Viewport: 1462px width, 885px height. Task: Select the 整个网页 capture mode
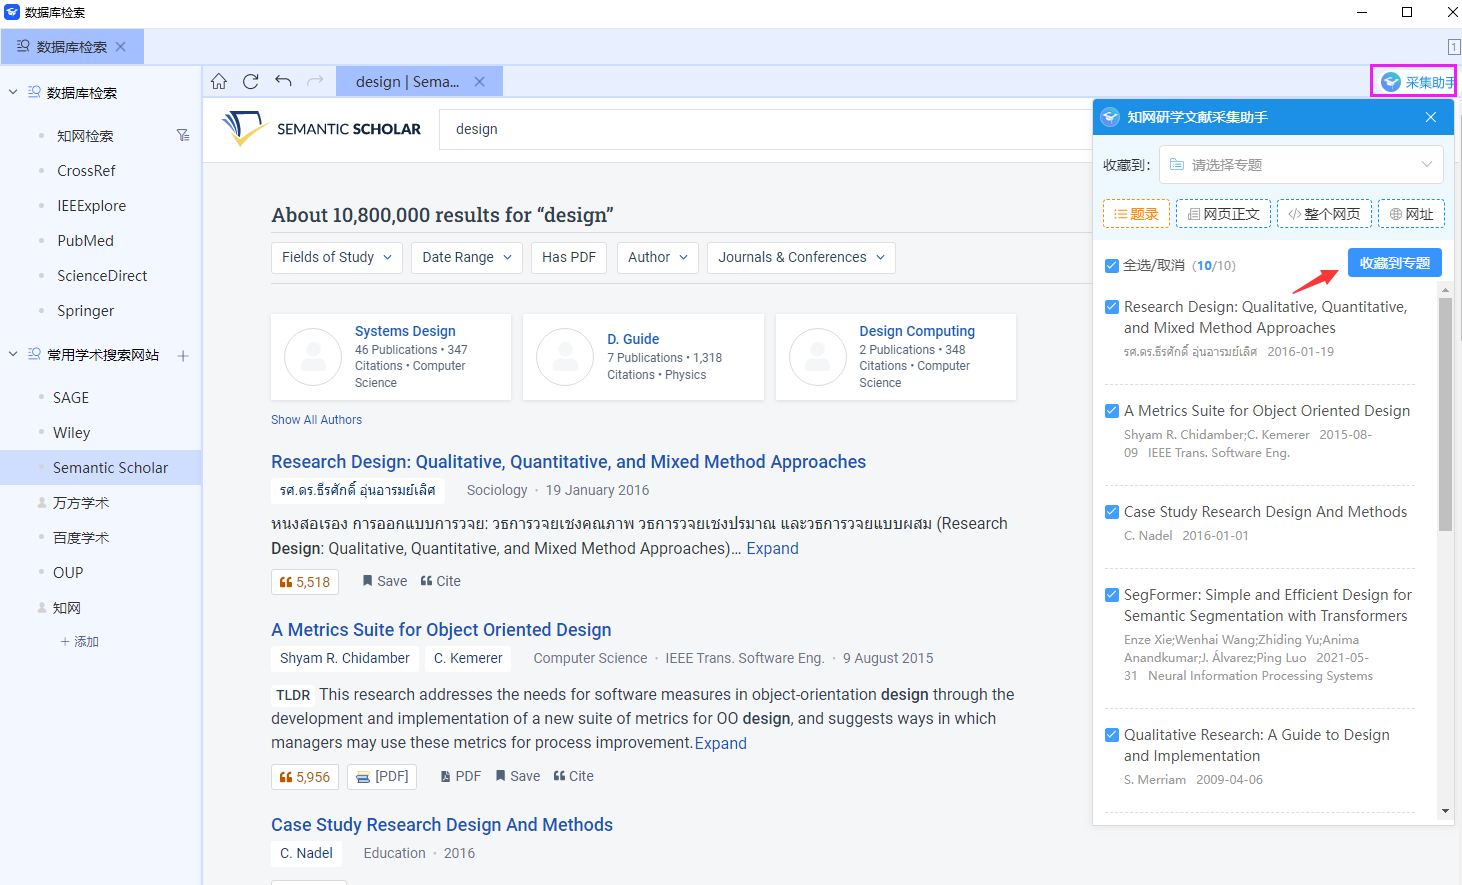pyautogui.click(x=1324, y=214)
